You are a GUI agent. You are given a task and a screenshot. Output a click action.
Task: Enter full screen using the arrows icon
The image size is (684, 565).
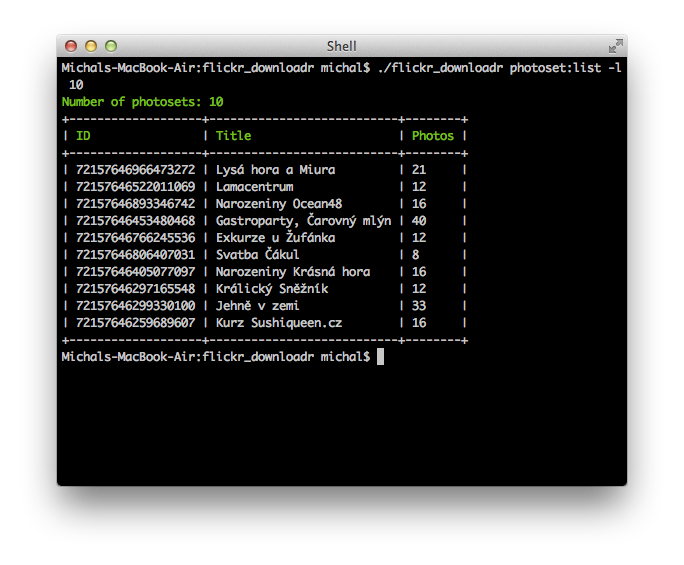(x=616, y=46)
